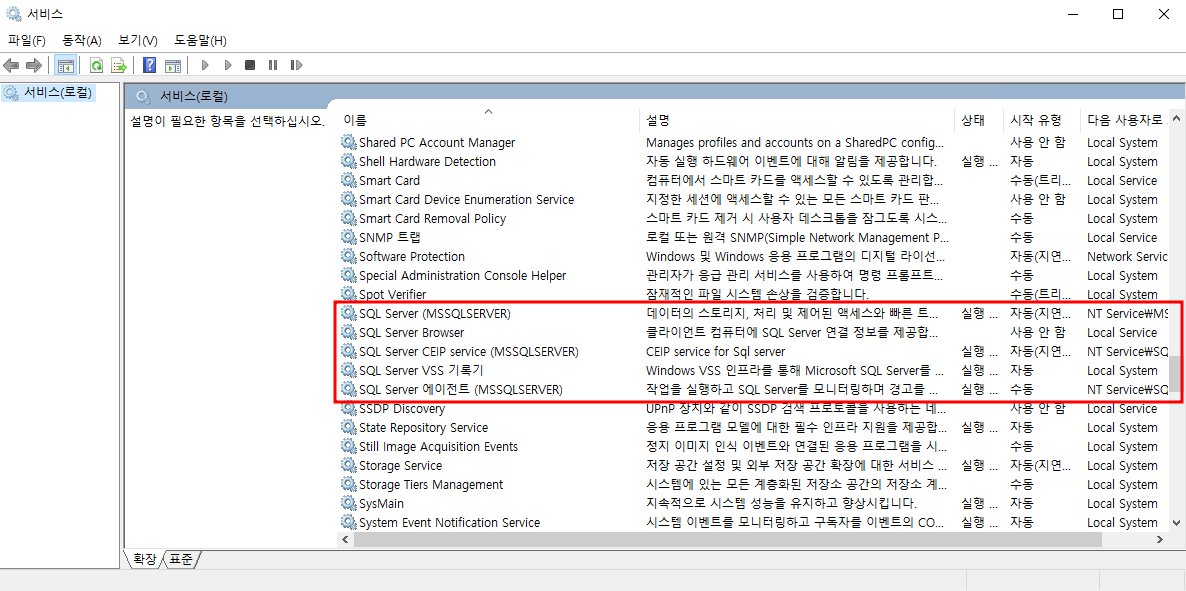Click the Forward arrow toolbar icon

[x=34, y=65]
